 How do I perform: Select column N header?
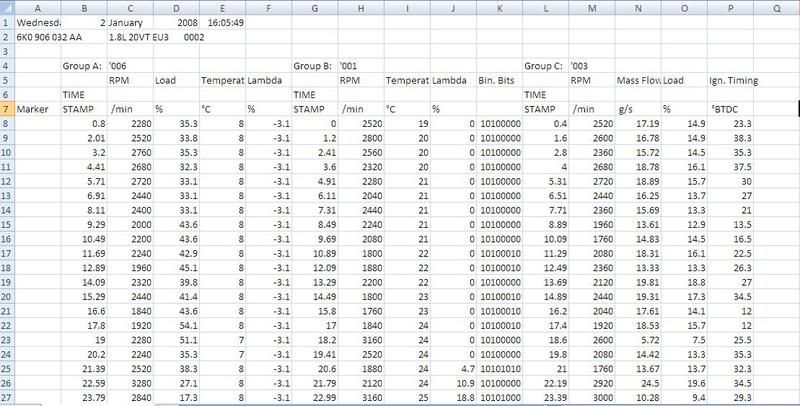point(638,9)
